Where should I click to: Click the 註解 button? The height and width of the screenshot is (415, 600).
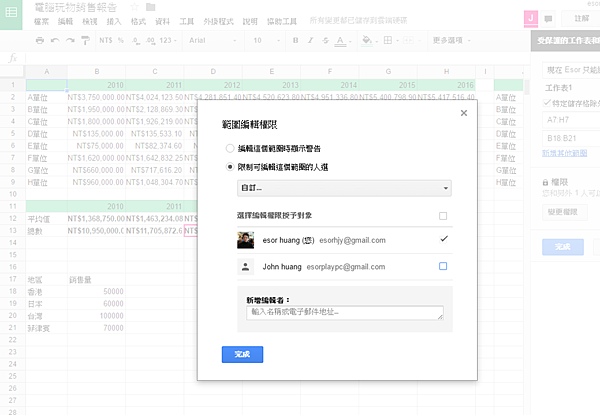(x=580, y=19)
